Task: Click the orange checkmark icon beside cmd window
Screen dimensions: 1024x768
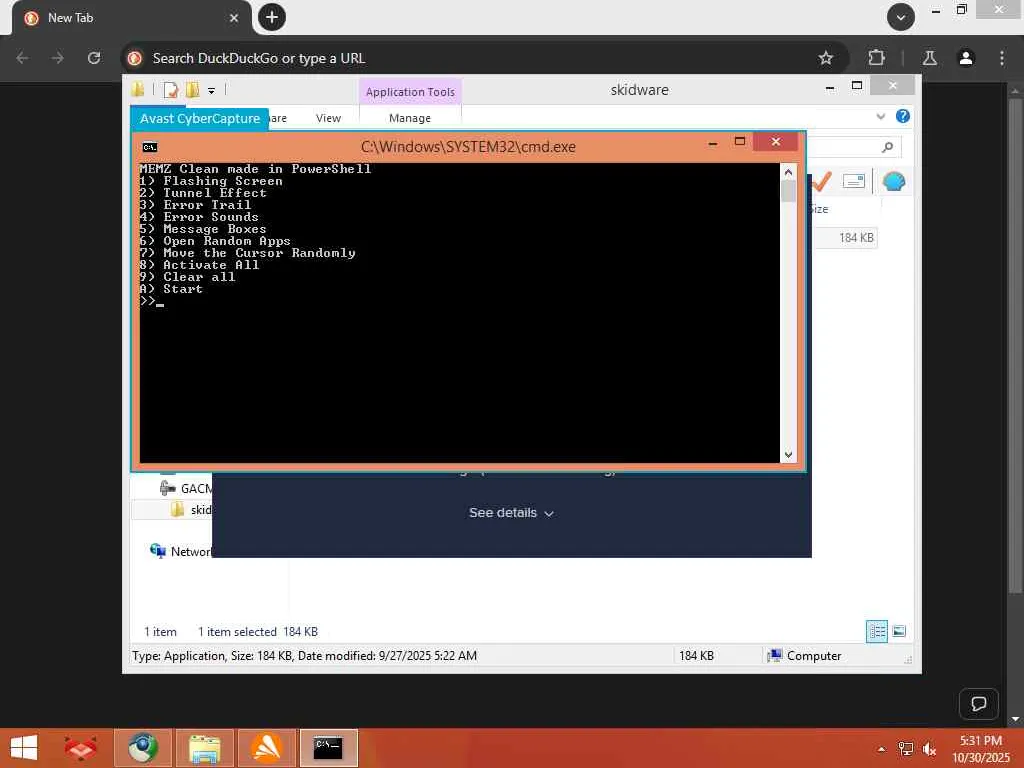Action: point(821,182)
